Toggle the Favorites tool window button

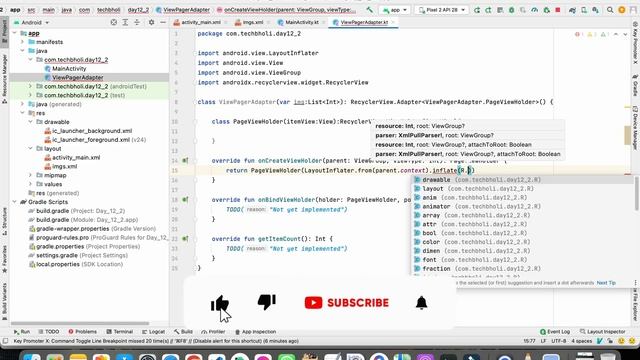[4, 259]
